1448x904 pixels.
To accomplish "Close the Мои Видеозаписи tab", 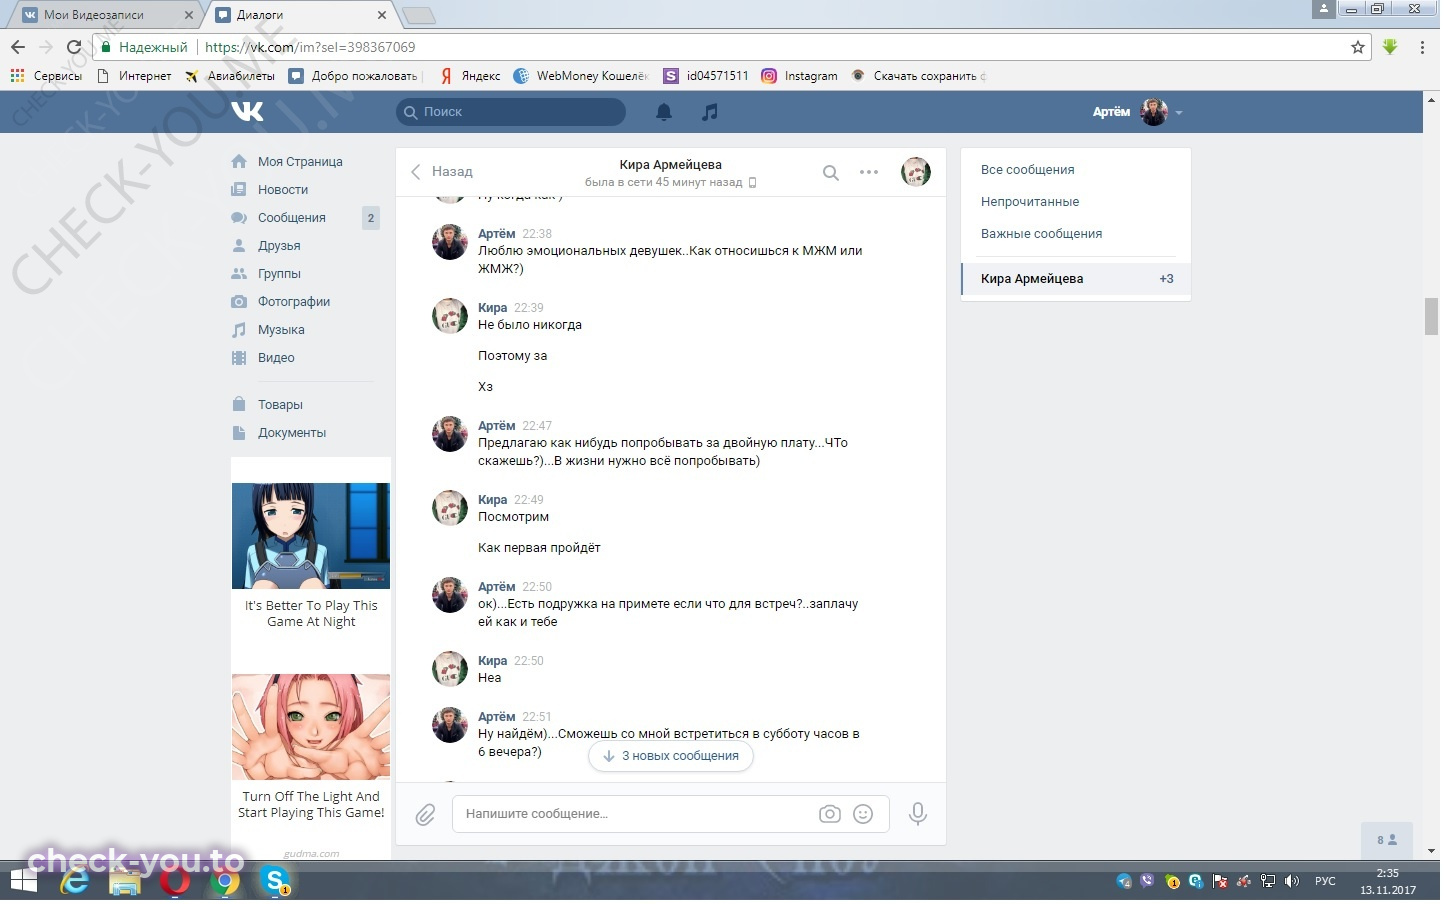I will [x=190, y=15].
